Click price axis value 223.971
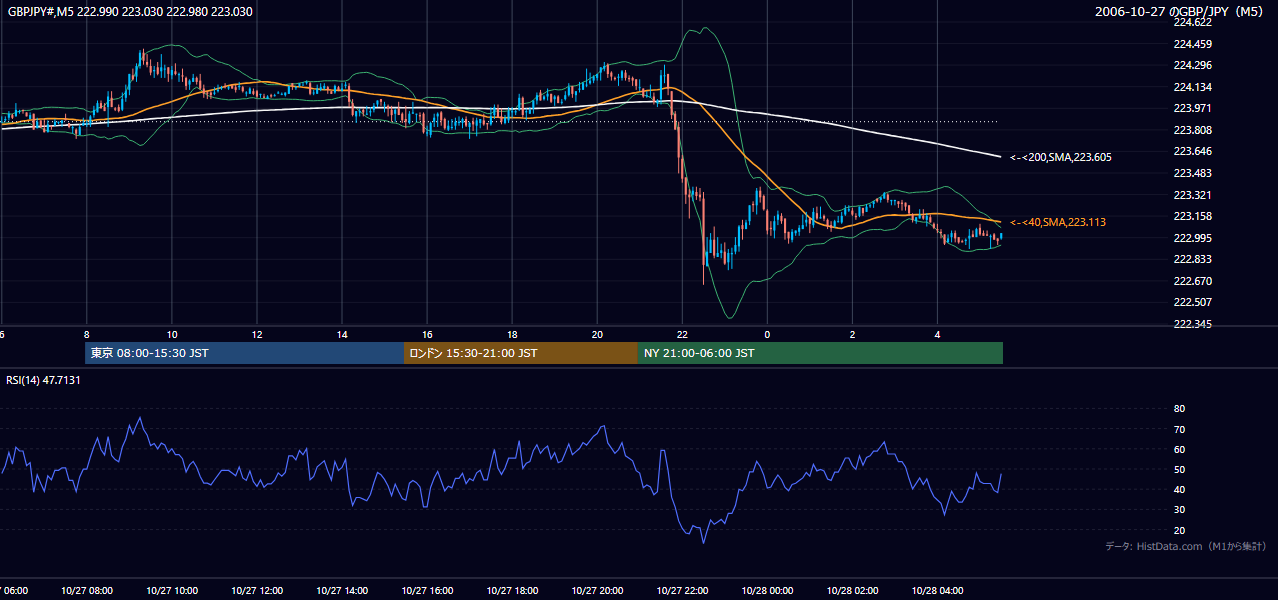 click(x=1192, y=108)
